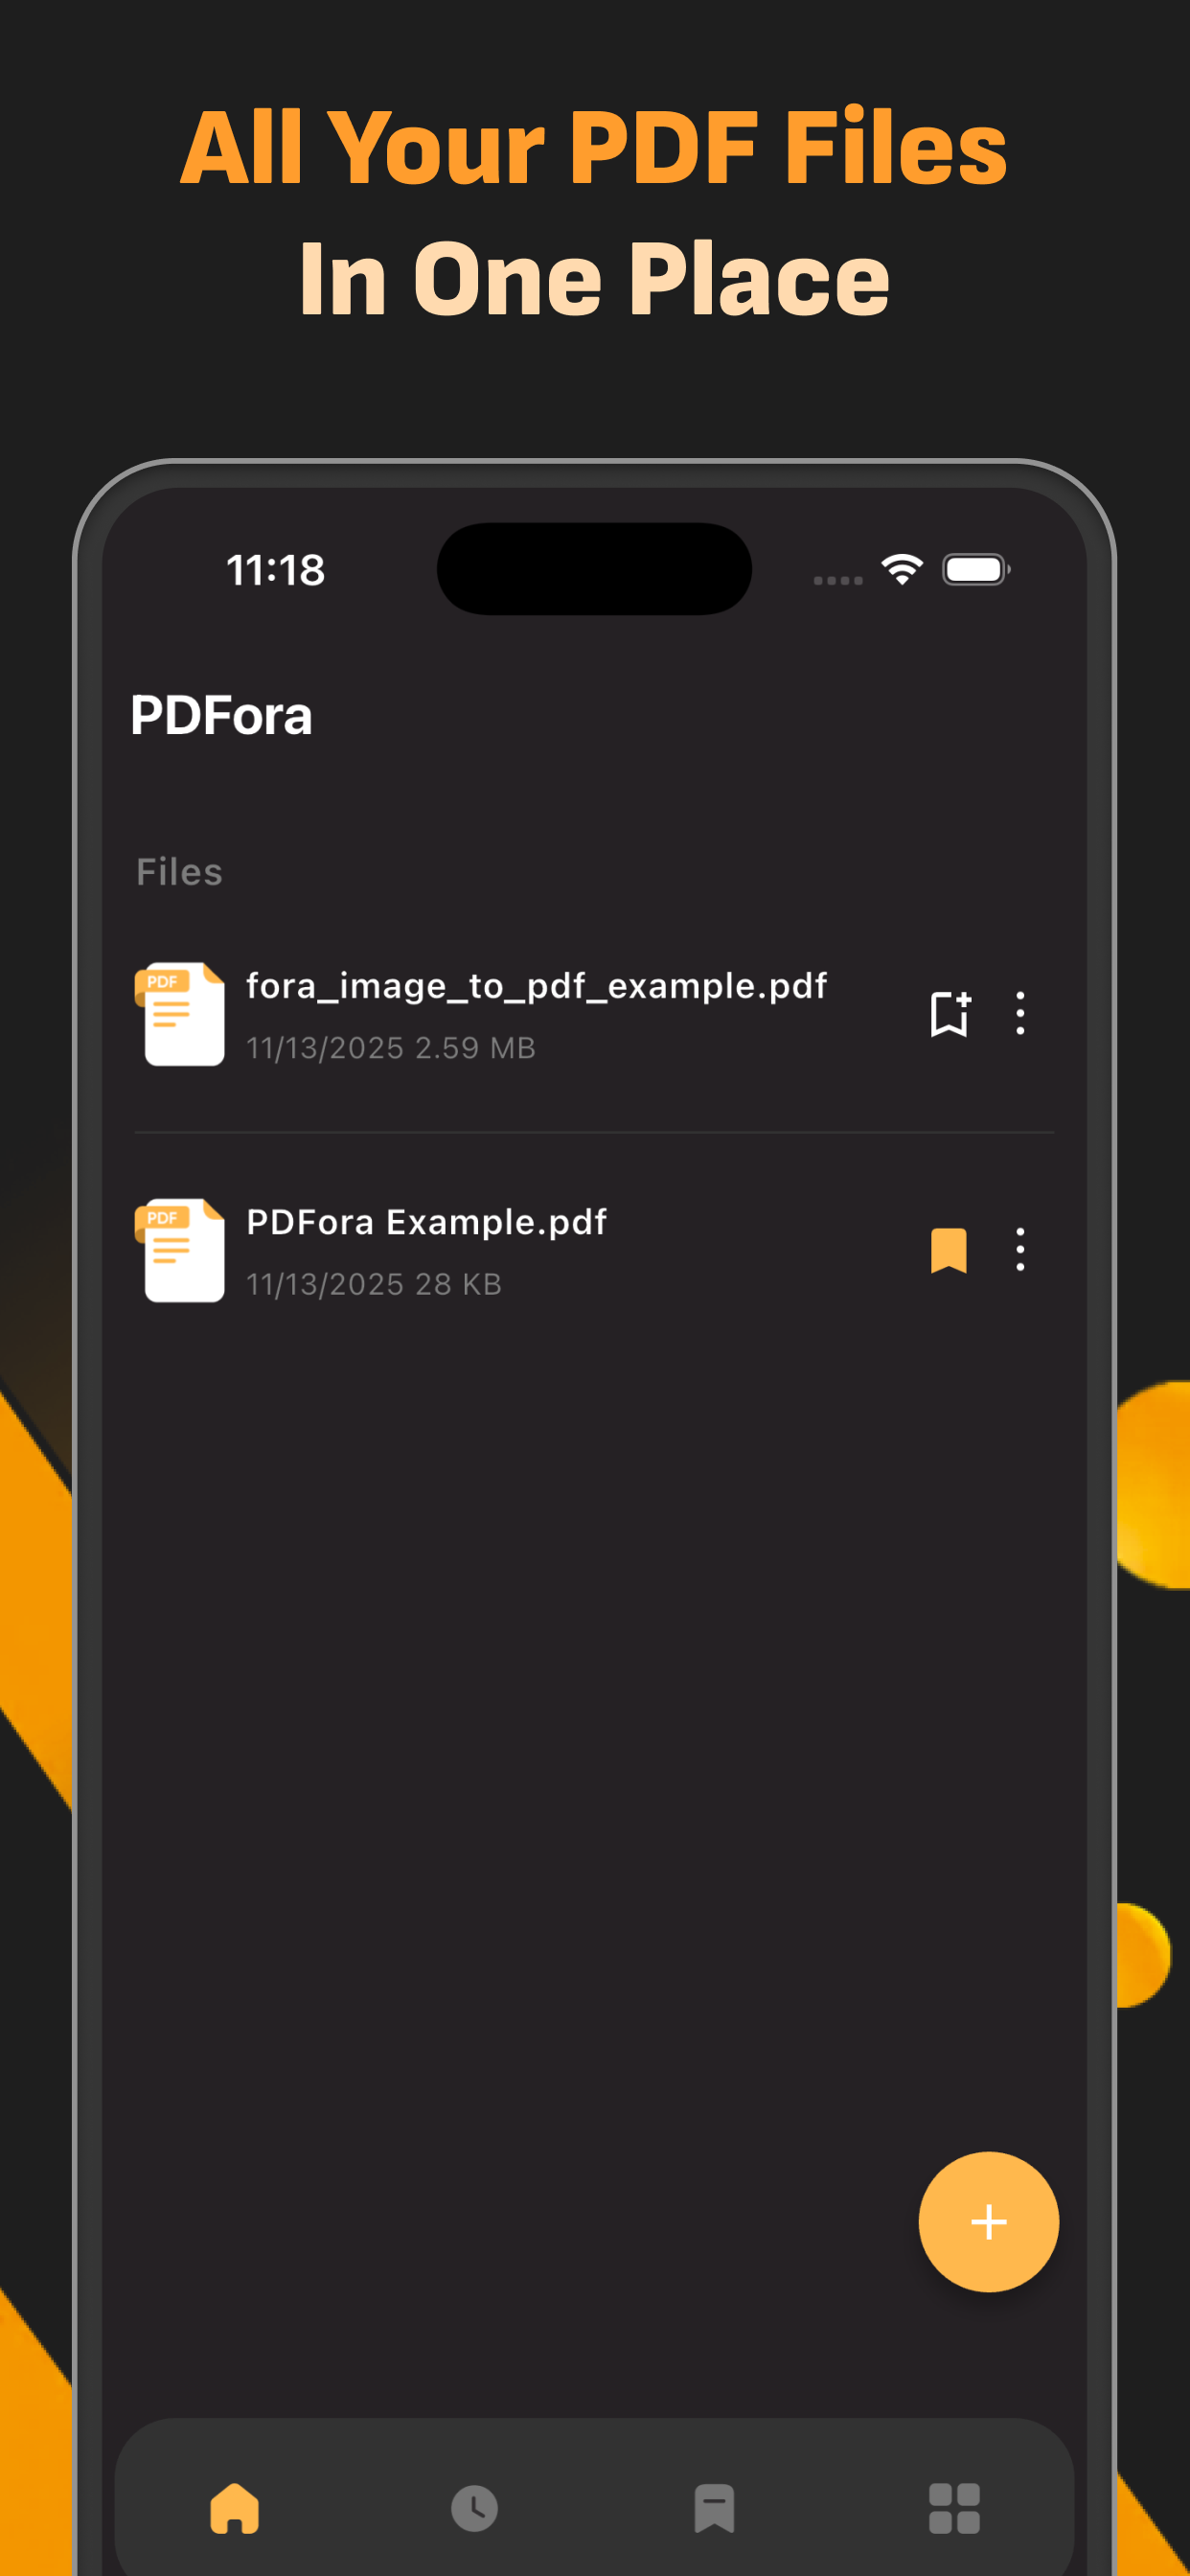
Task: Click the 11/13/2025 2.59 MB details line
Action: tap(391, 1048)
